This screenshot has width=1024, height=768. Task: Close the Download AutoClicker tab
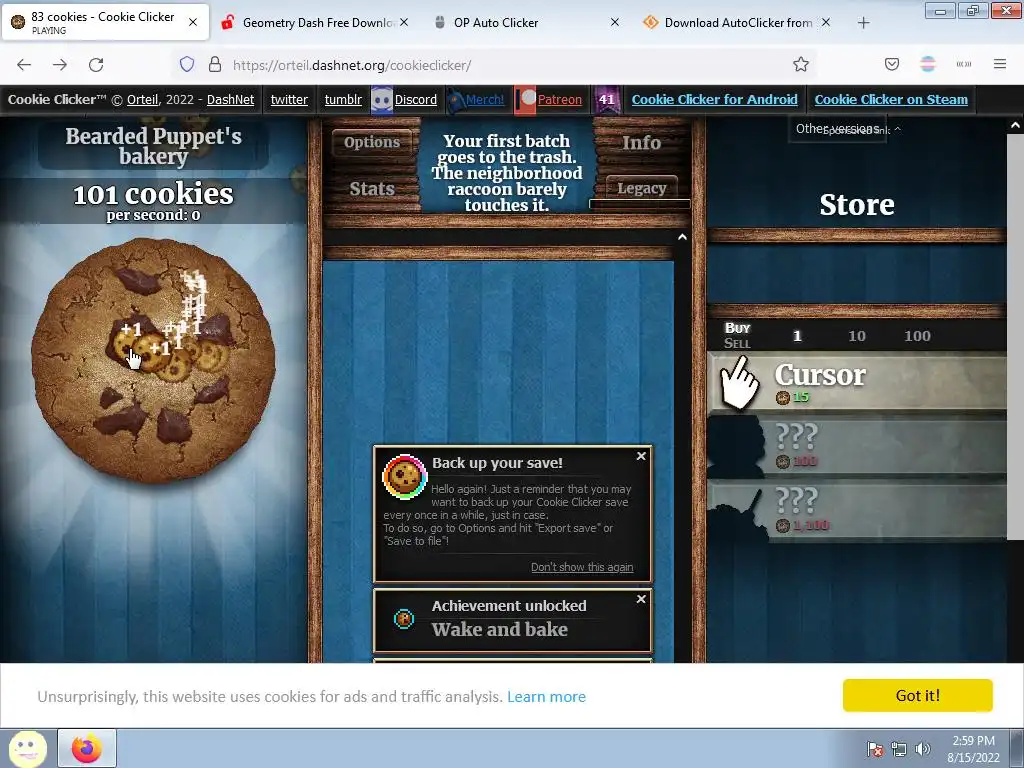(826, 22)
